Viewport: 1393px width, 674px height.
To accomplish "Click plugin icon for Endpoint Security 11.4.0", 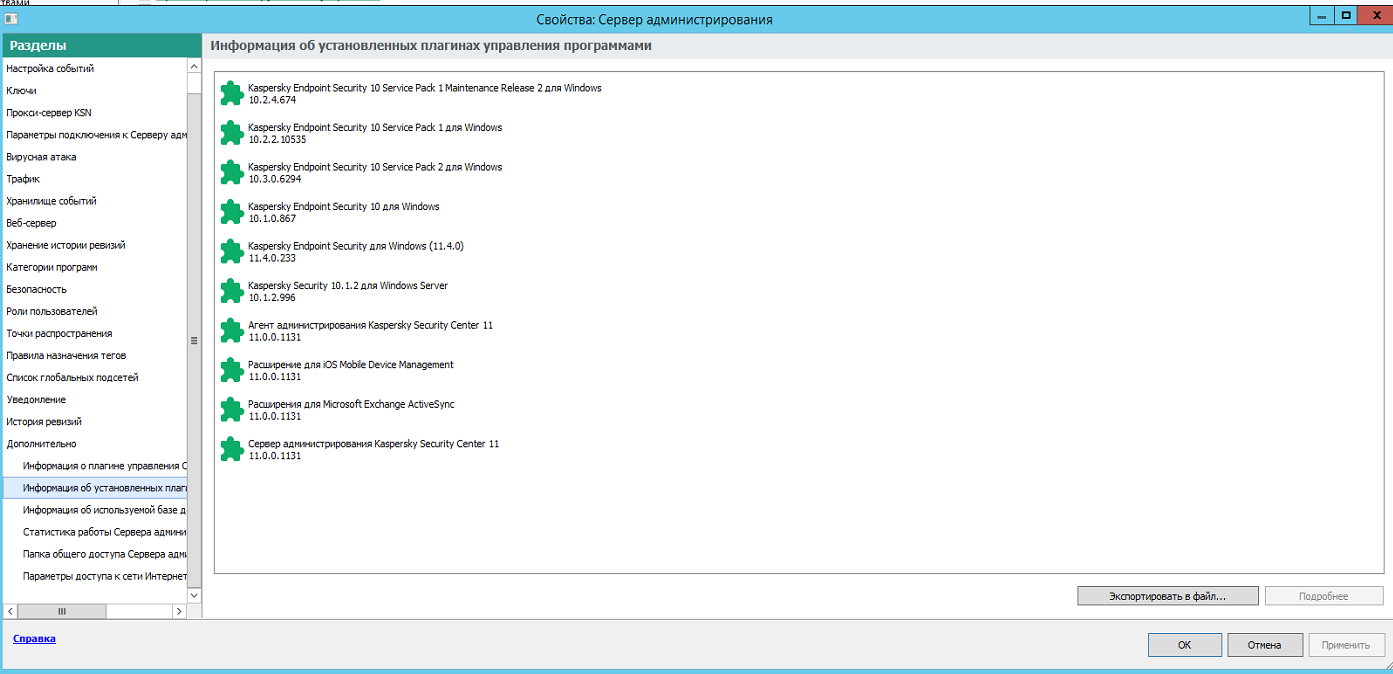I will pyautogui.click(x=232, y=252).
